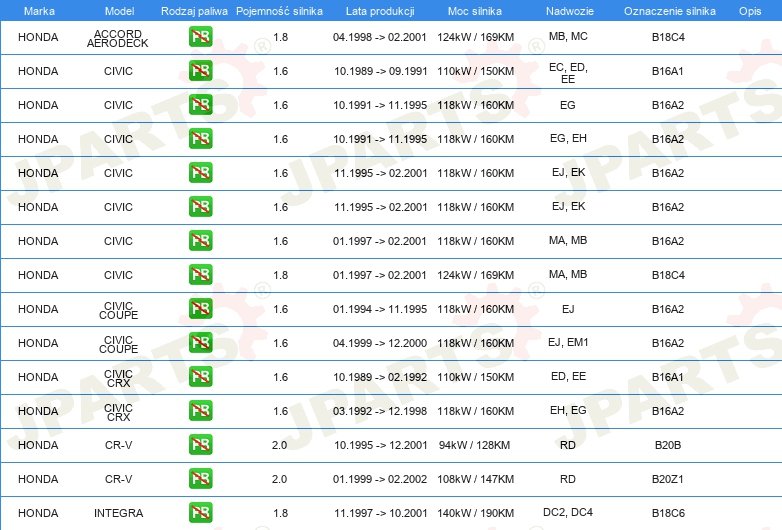The width and height of the screenshot is (782, 530).
Task: Select the MB, MC body cell
Action: tap(568, 36)
